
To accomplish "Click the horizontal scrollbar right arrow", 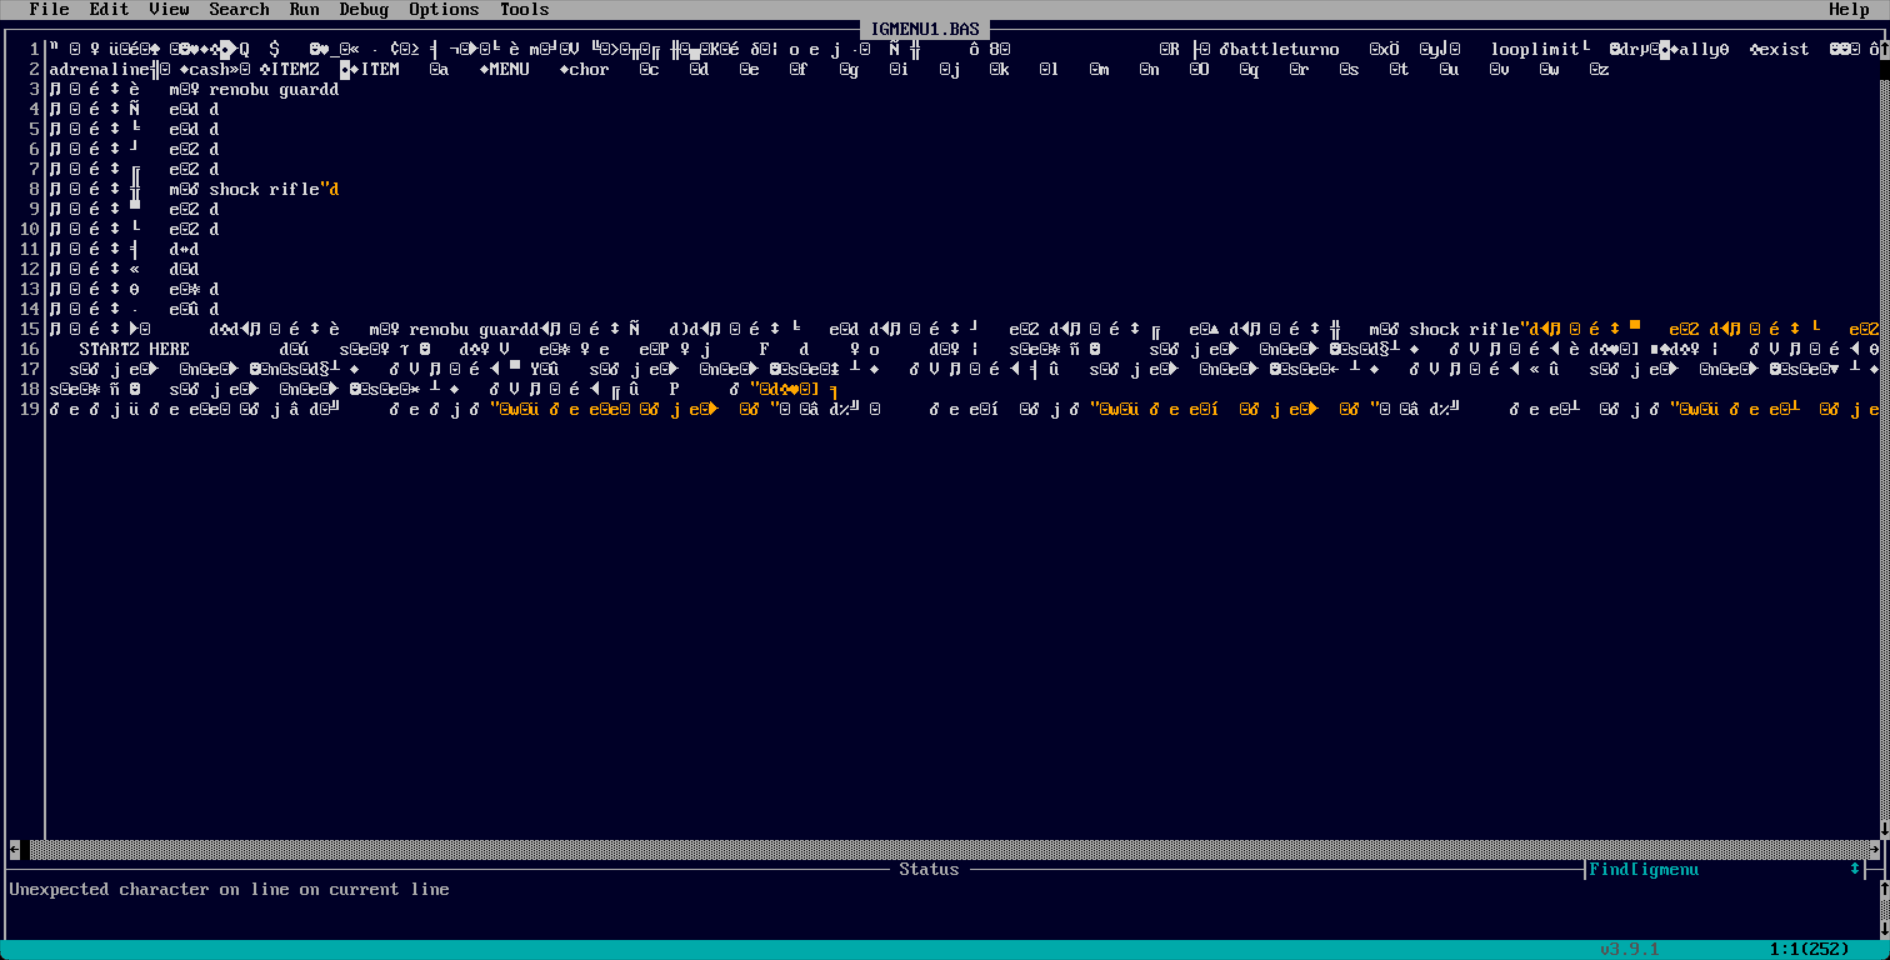I will pyautogui.click(x=1874, y=849).
